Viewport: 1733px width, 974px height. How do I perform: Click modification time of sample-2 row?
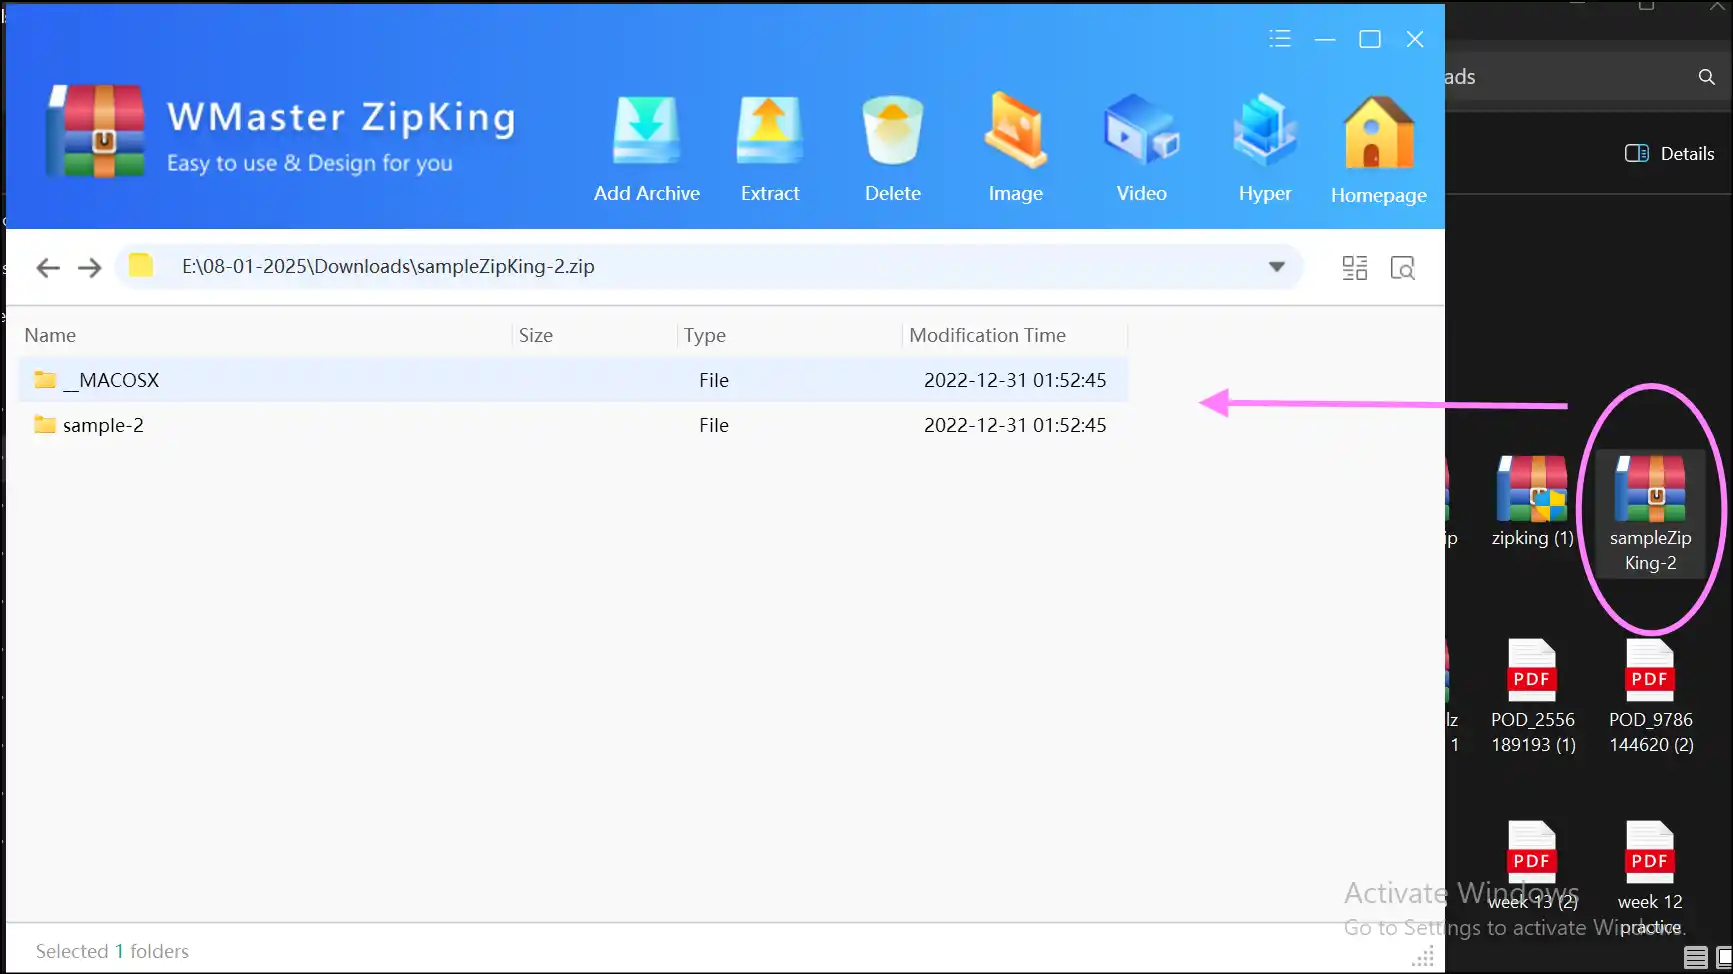coord(1015,425)
